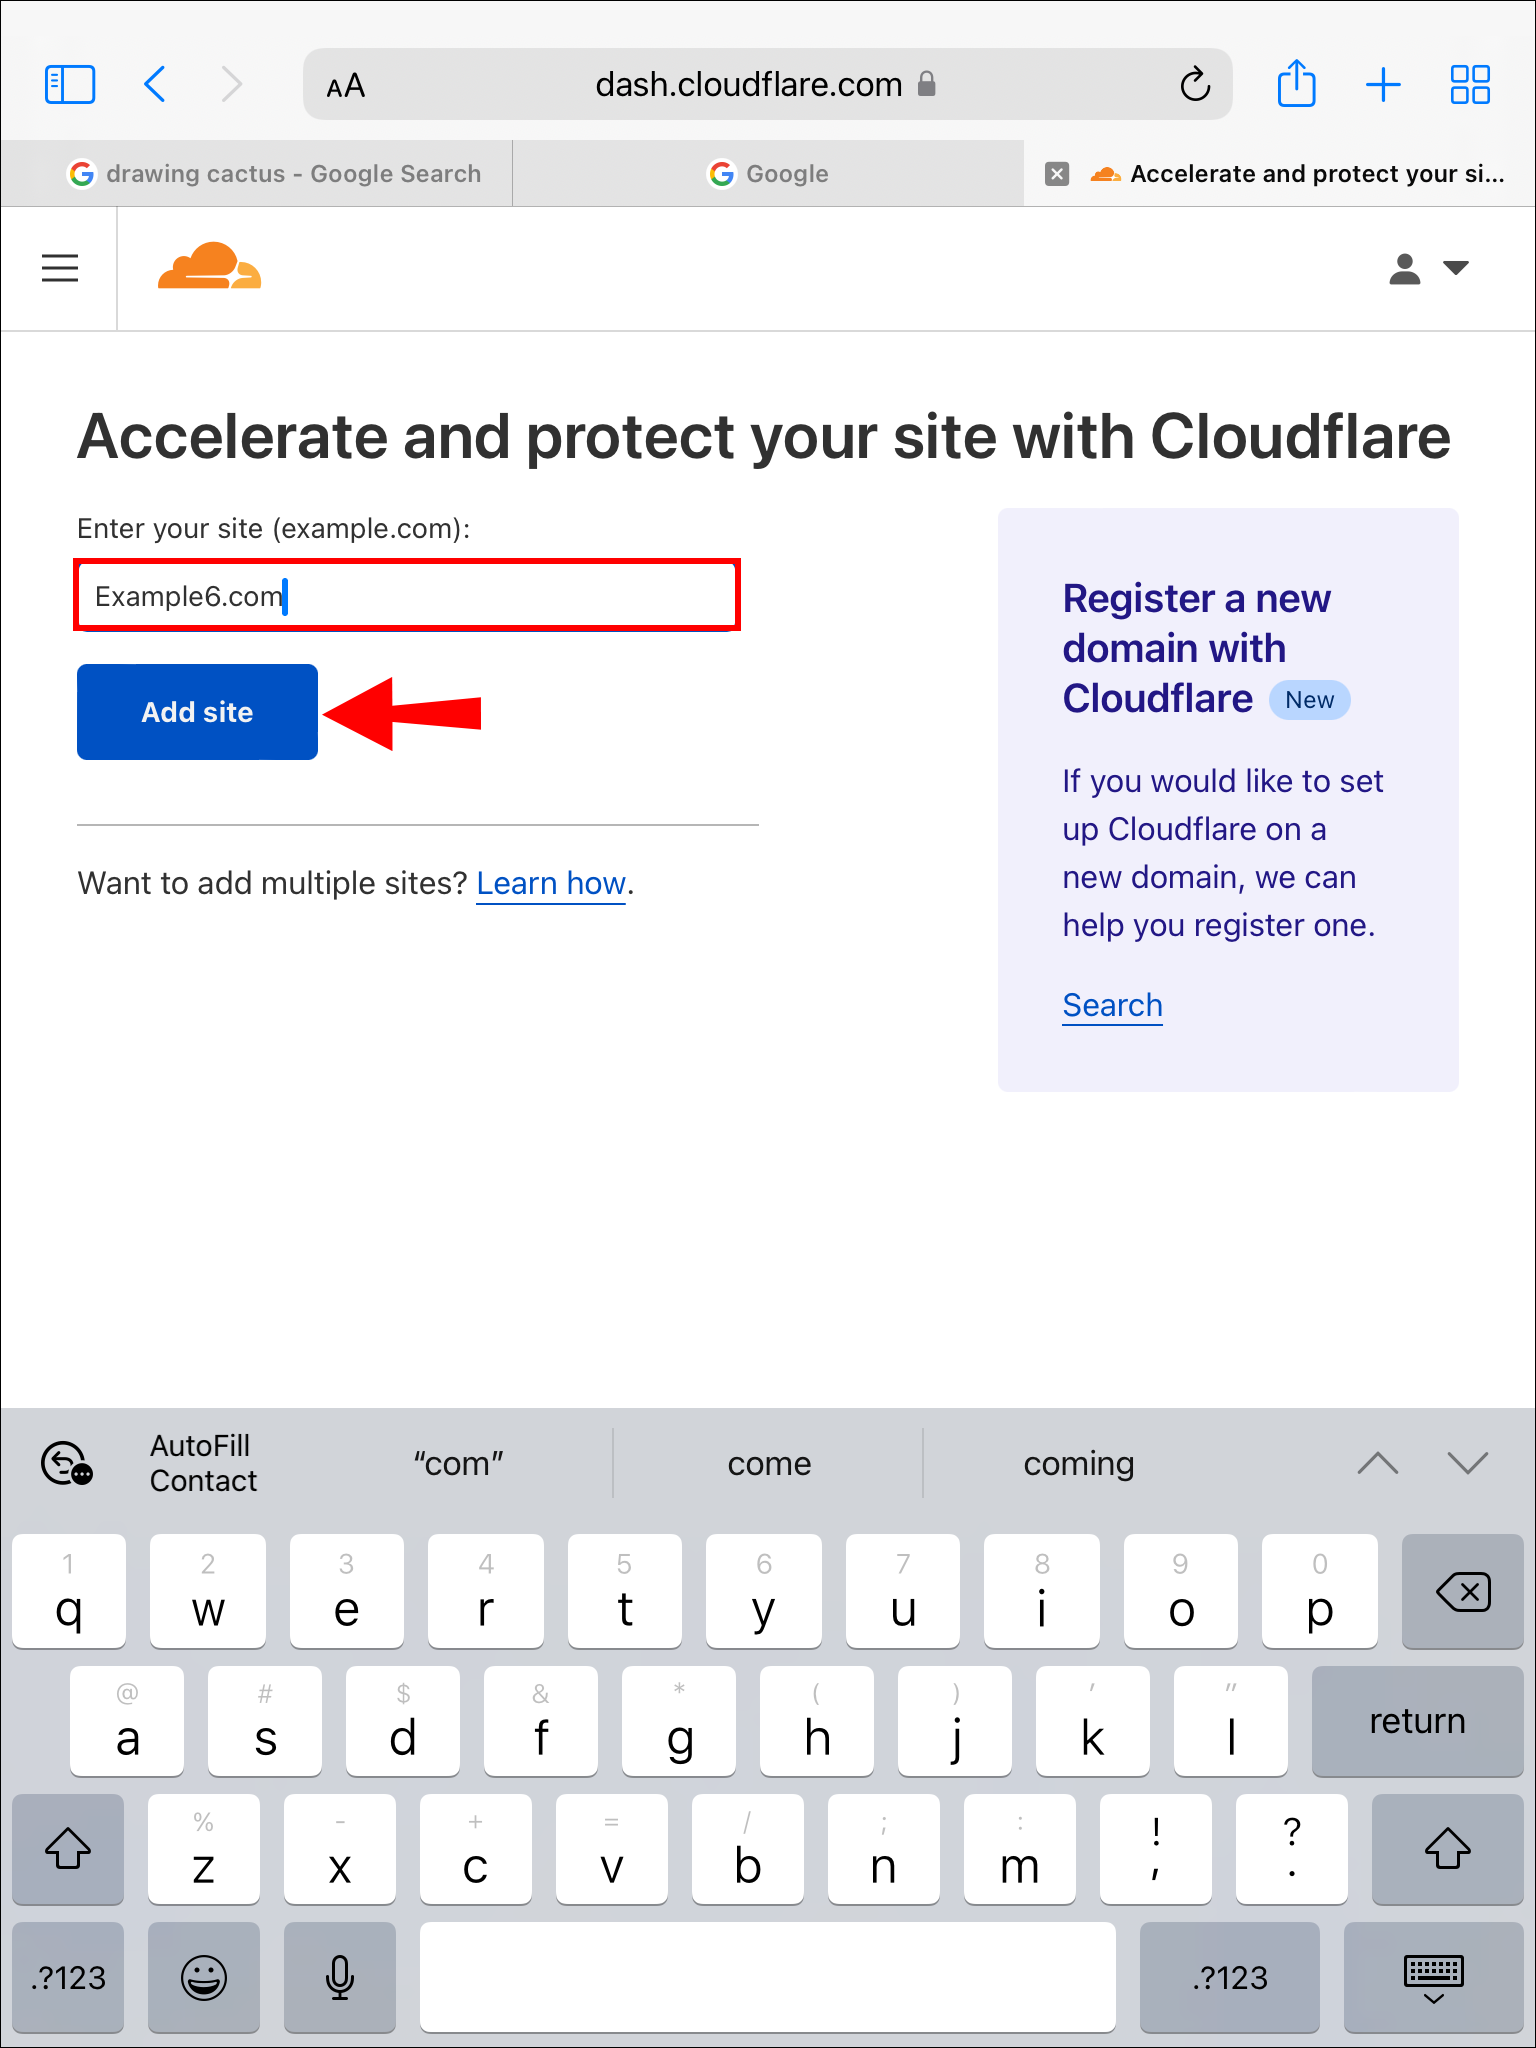Hide the keyboard with the dismiss key
1536x2048 pixels.
[1432, 1976]
